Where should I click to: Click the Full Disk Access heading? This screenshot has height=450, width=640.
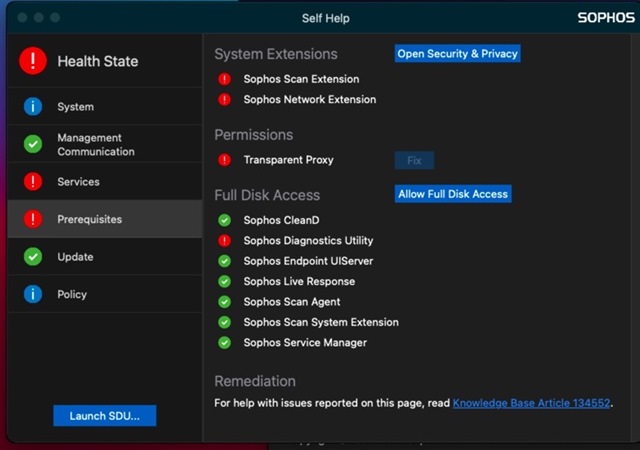pos(267,195)
